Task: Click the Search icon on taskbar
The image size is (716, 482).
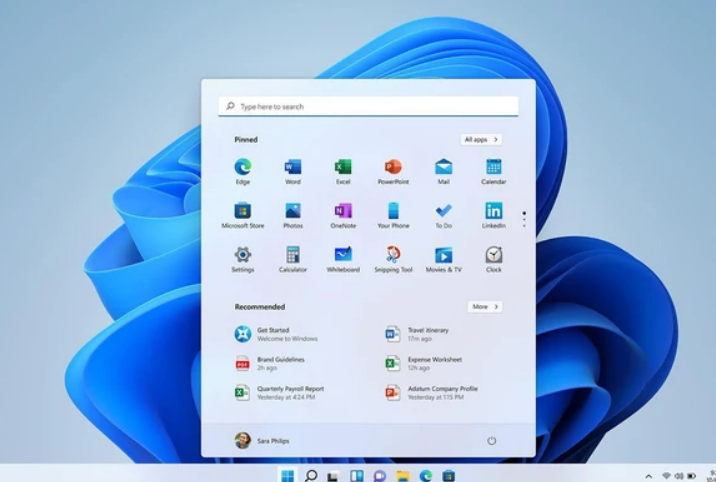Action: (x=311, y=476)
